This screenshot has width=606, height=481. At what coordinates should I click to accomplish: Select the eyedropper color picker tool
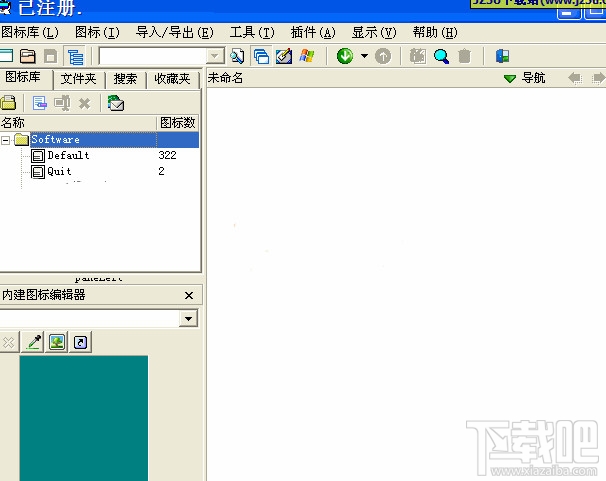(x=34, y=342)
